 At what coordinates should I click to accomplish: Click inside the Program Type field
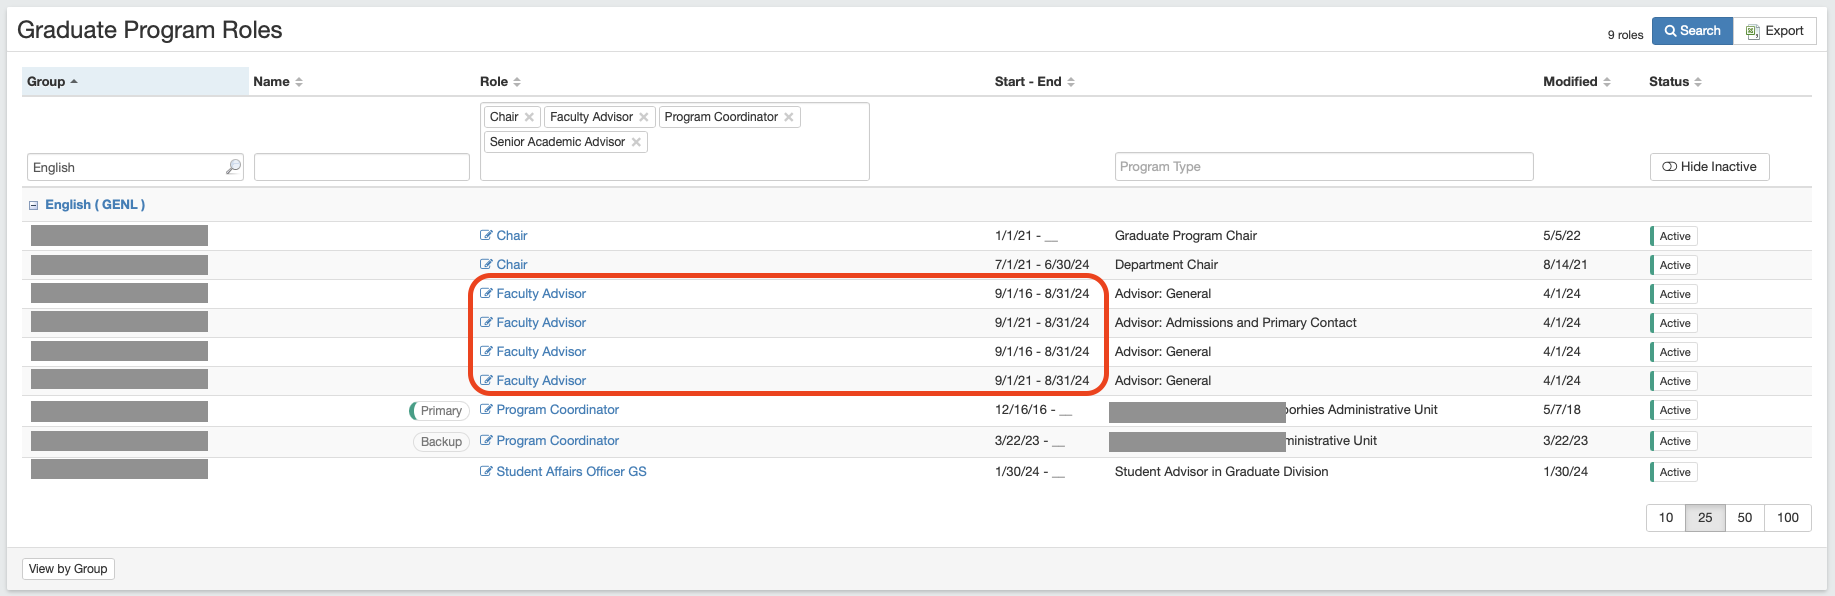(x=1324, y=166)
